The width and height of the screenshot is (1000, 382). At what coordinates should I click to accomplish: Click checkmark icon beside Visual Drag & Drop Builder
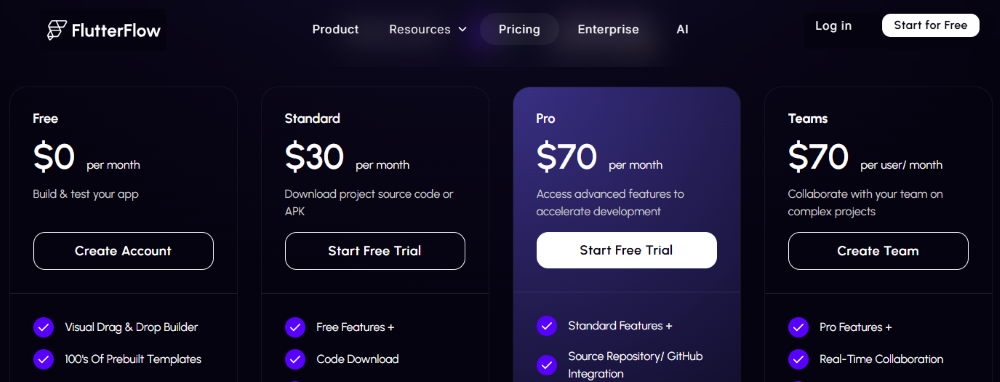click(43, 327)
